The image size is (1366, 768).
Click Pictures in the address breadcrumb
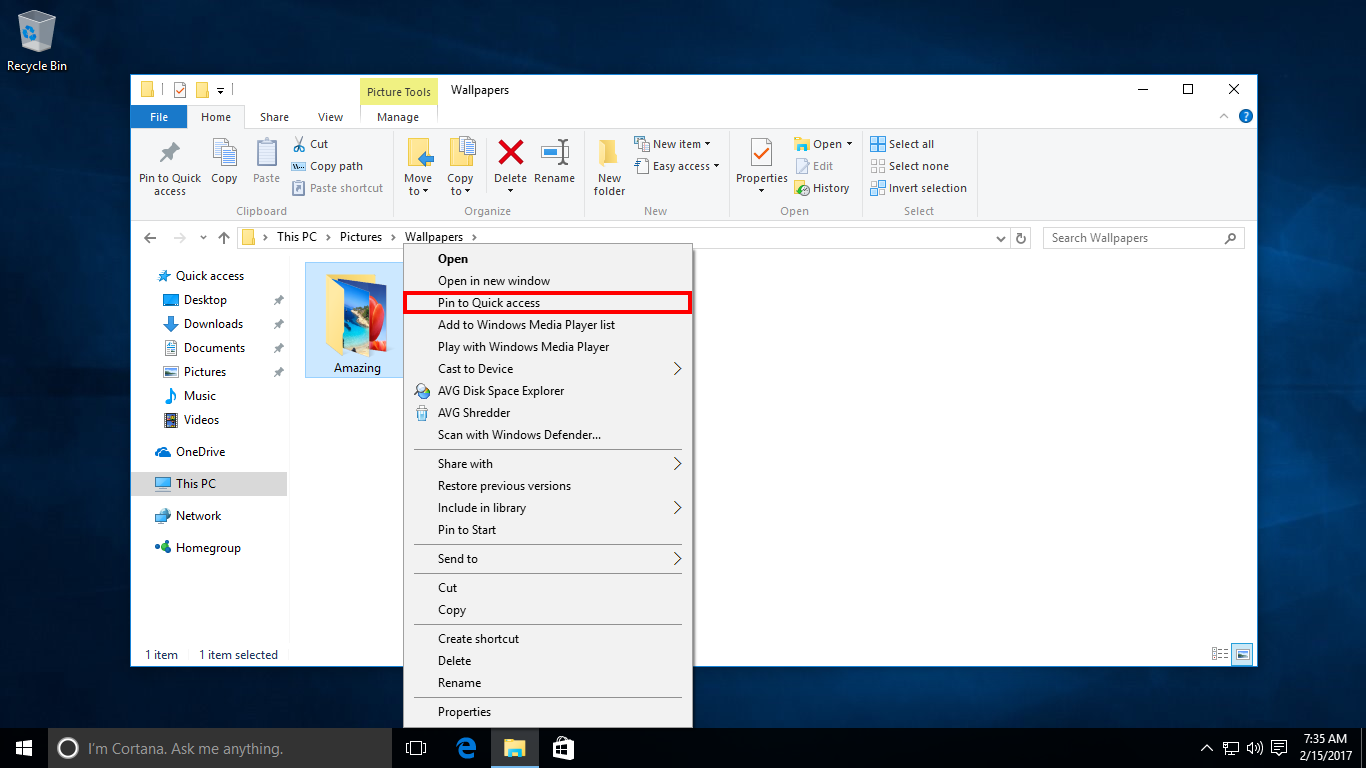[x=360, y=237]
